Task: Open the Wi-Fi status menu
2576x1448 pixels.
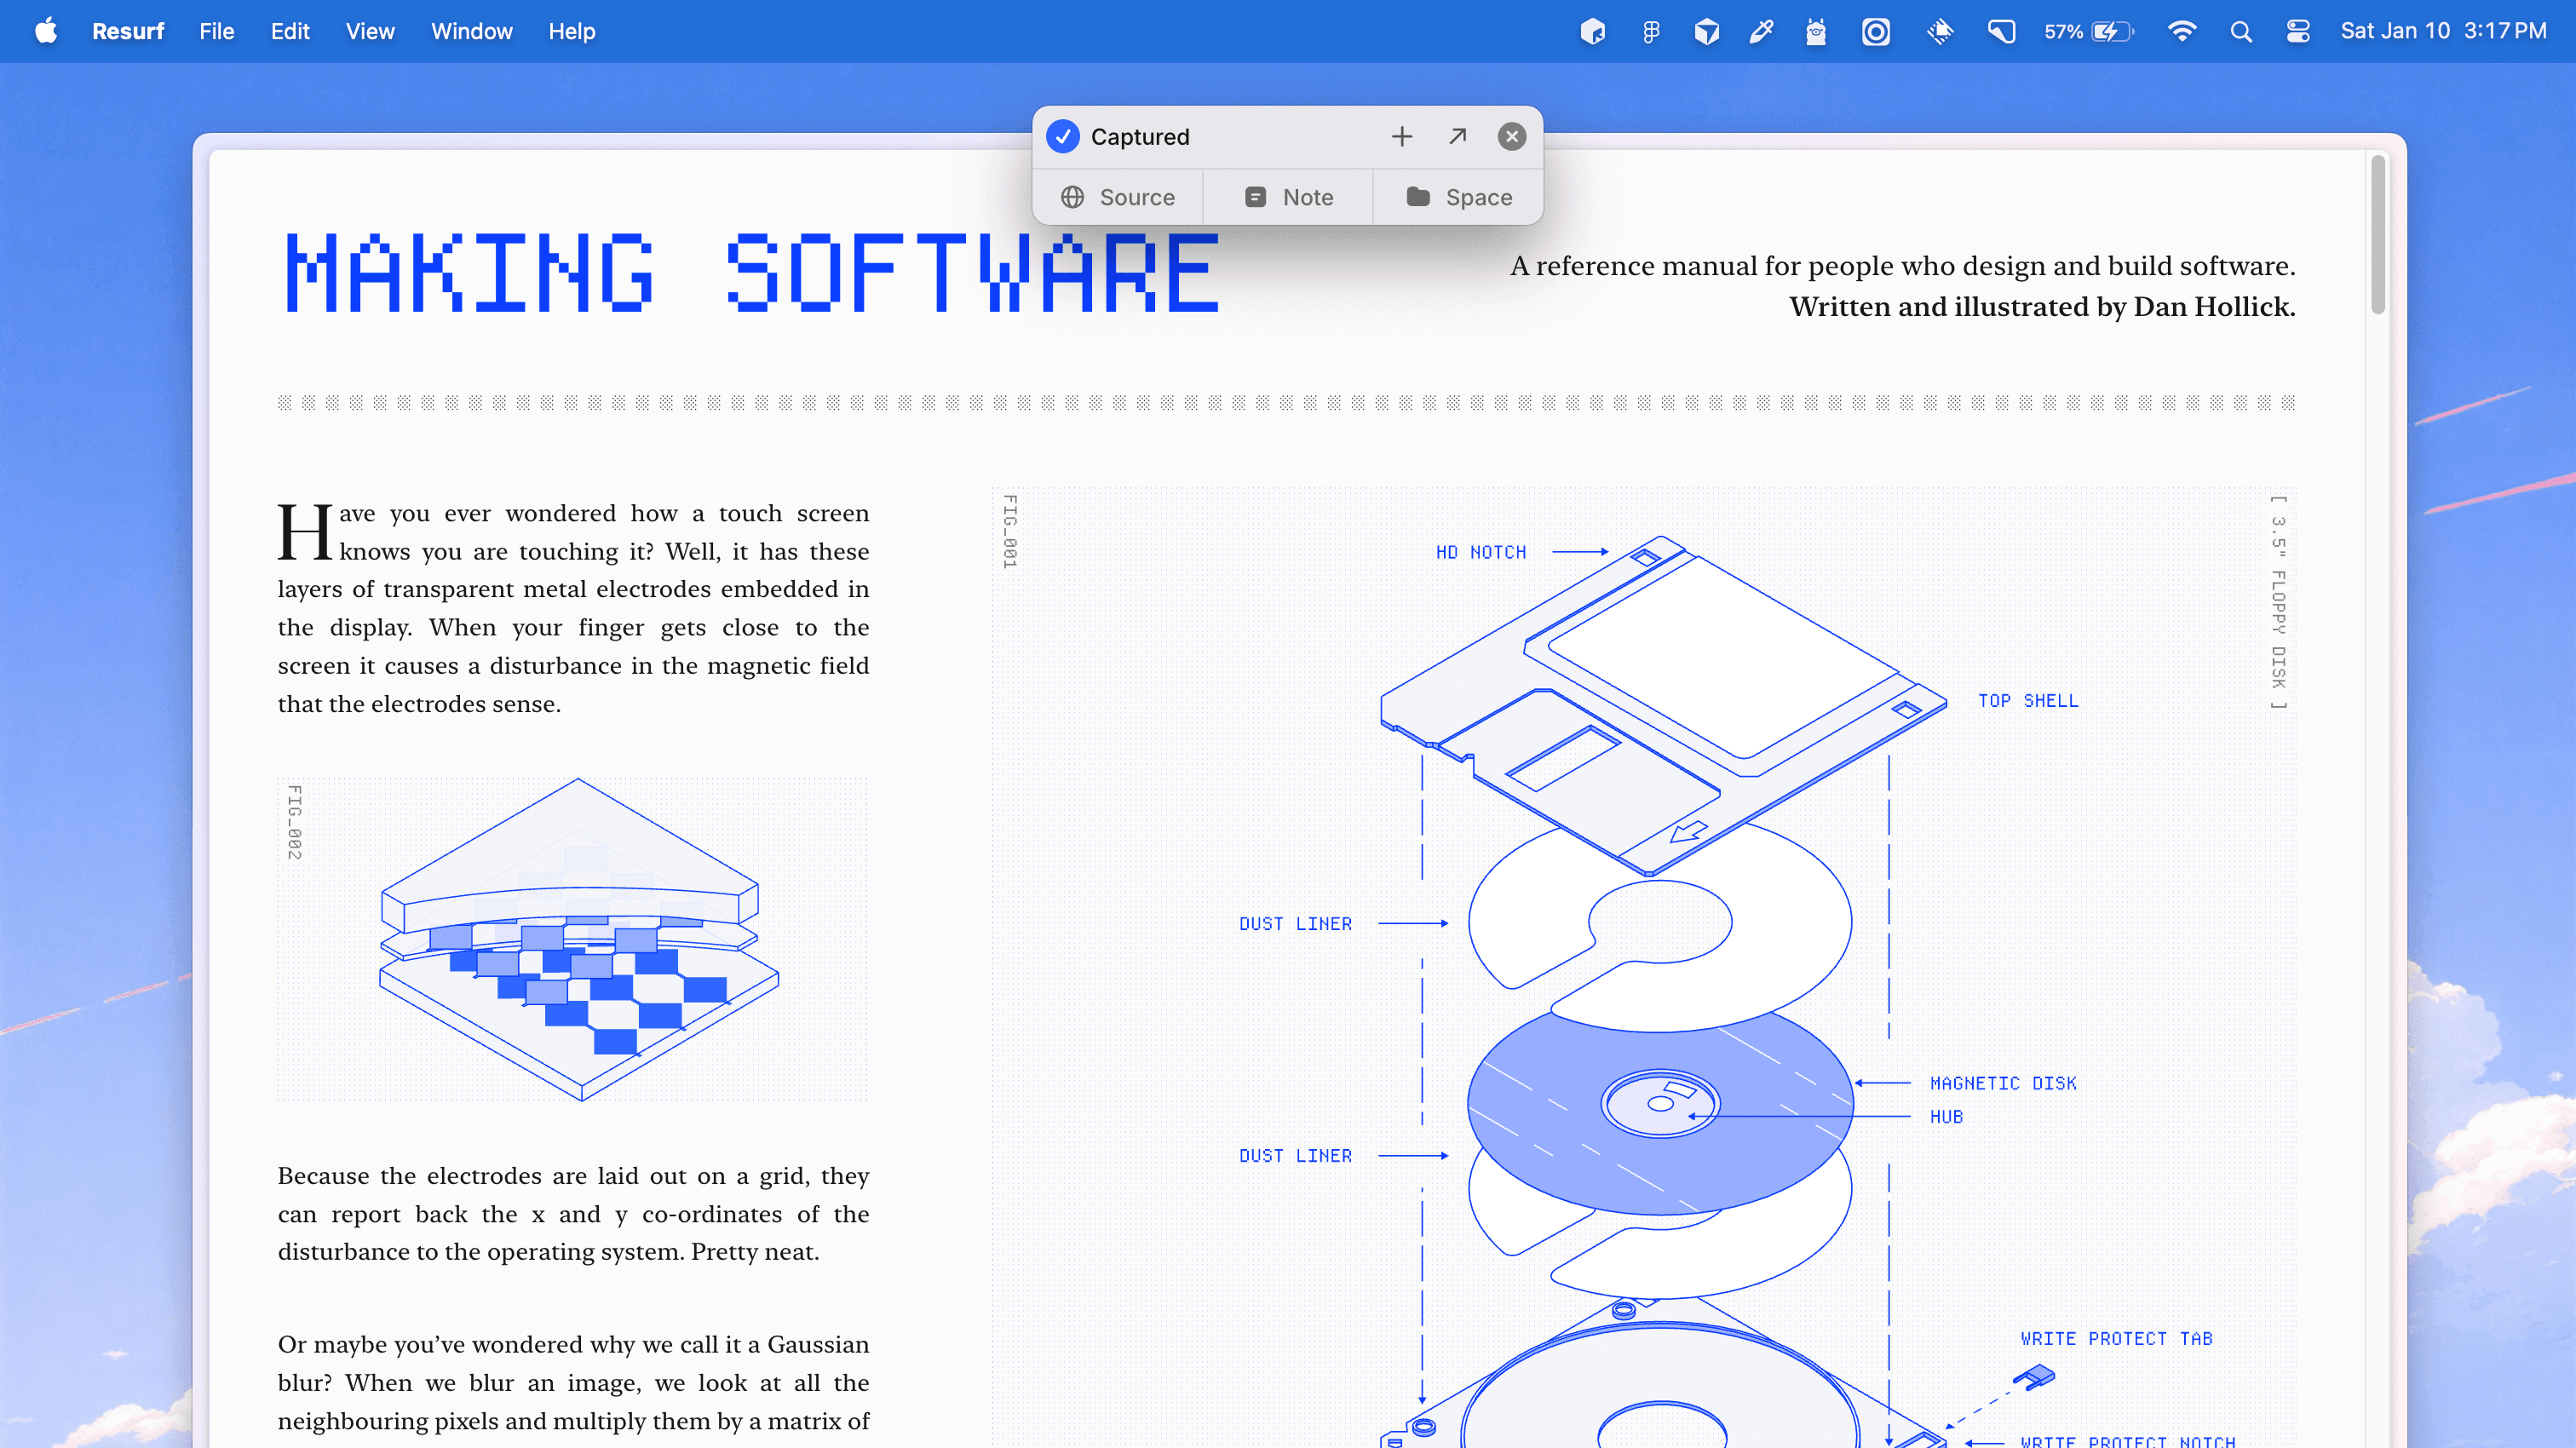Action: pyautogui.click(x=2181, y=32)
